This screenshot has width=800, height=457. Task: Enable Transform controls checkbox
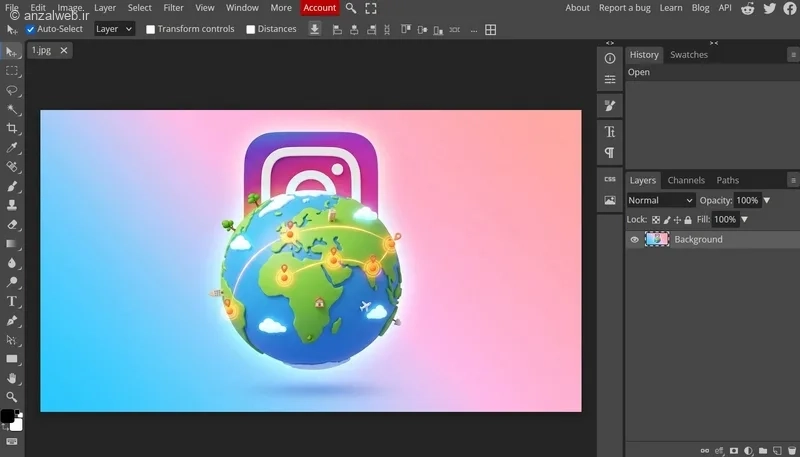151,30
